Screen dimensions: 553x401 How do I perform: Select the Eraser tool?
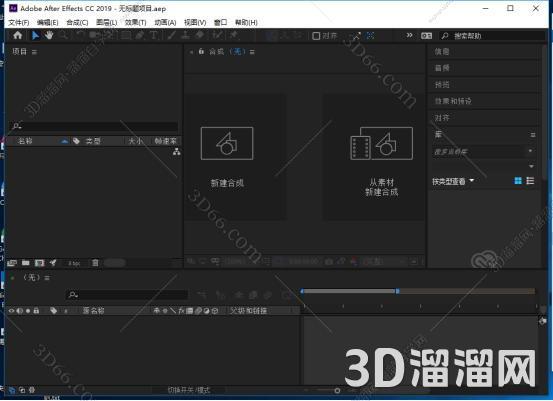click(200, 35)
